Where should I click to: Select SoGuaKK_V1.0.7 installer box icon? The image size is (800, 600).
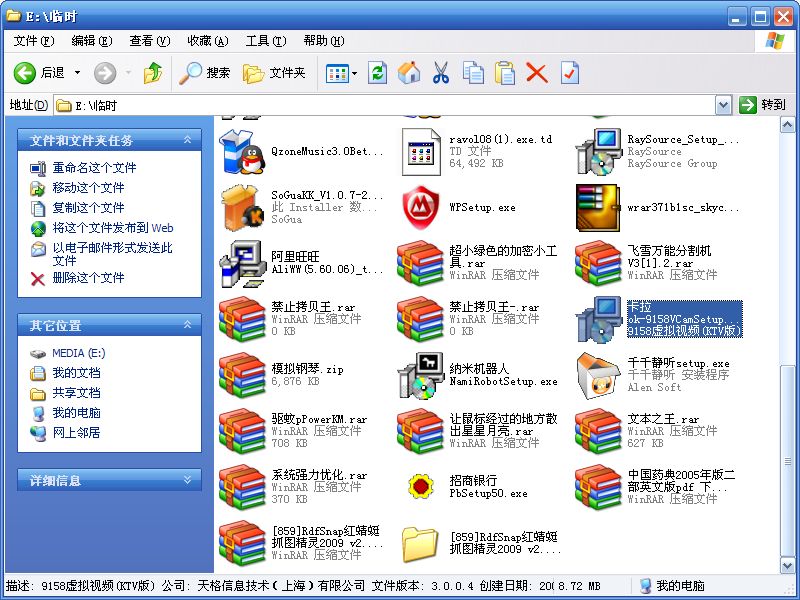(x=242, y=208)
